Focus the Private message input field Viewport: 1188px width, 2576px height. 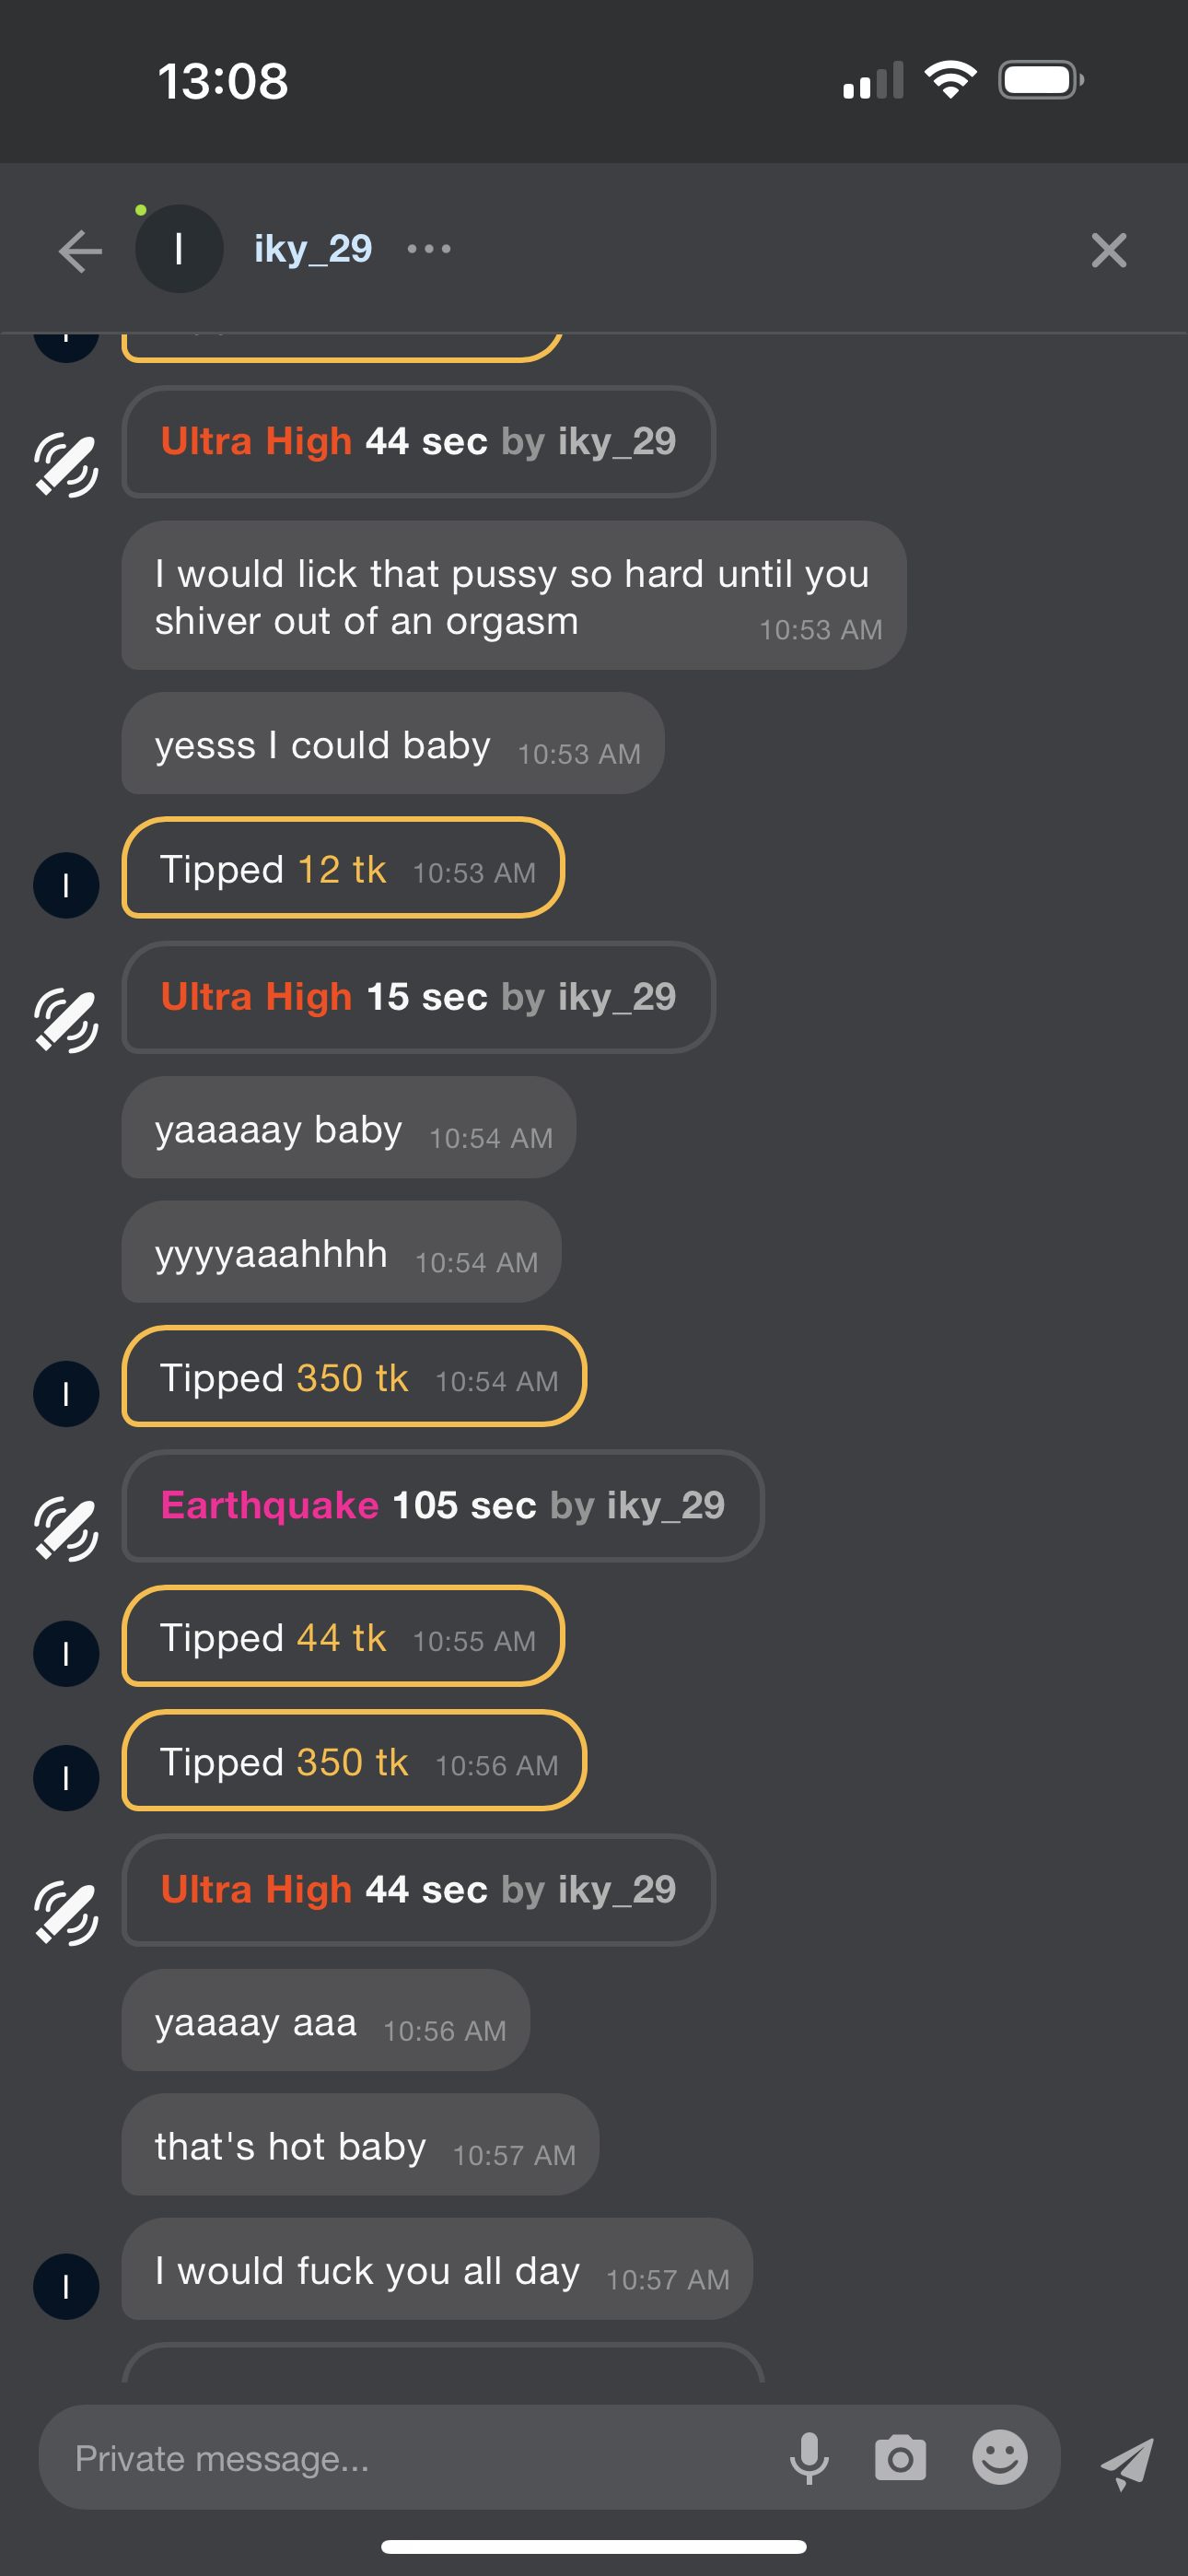400,2458
